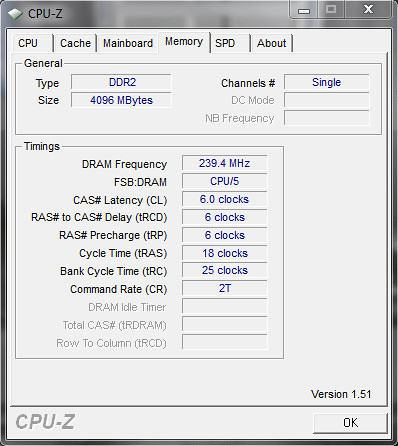Go to the Mainboard tab
The width and height of the screenshot is (398, 446).
click(x=128, y=43)
